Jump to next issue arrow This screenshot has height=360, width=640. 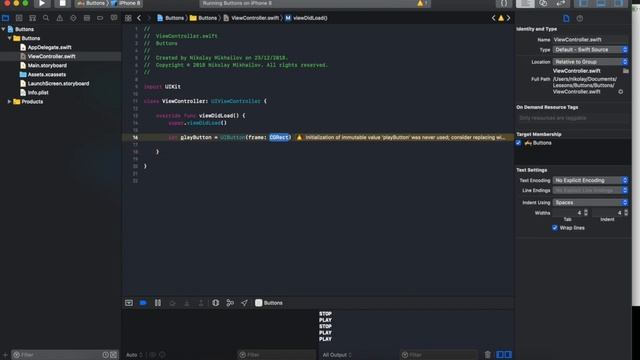[509, 18]
